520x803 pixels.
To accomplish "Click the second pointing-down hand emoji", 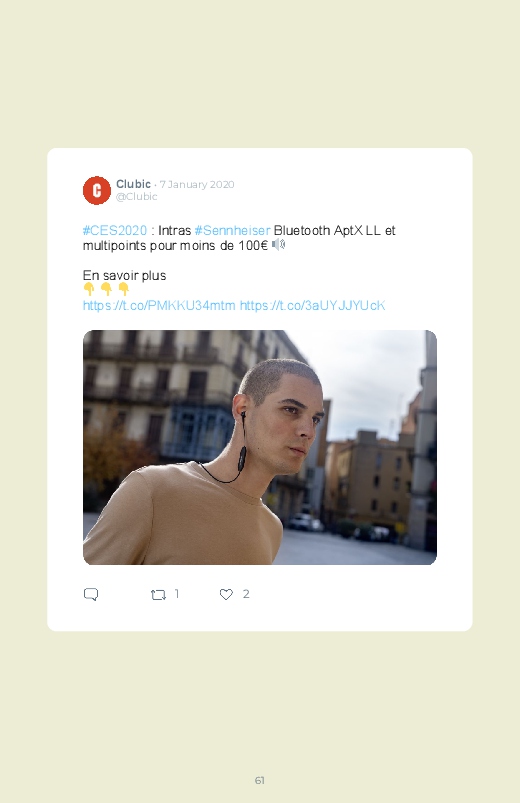I will (107, 289).
